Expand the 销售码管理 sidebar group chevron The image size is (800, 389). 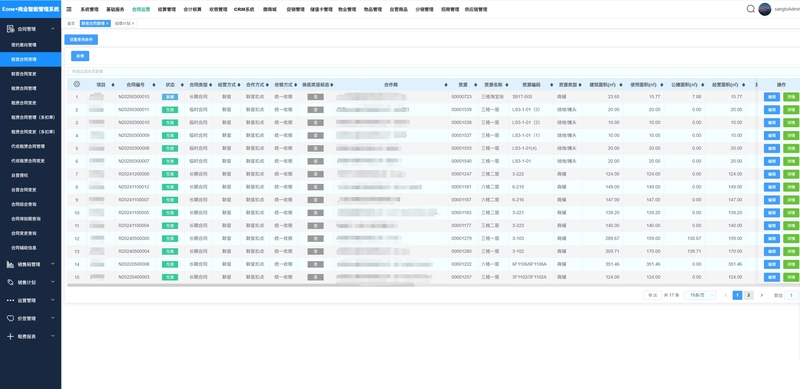[x=53, y=264]
